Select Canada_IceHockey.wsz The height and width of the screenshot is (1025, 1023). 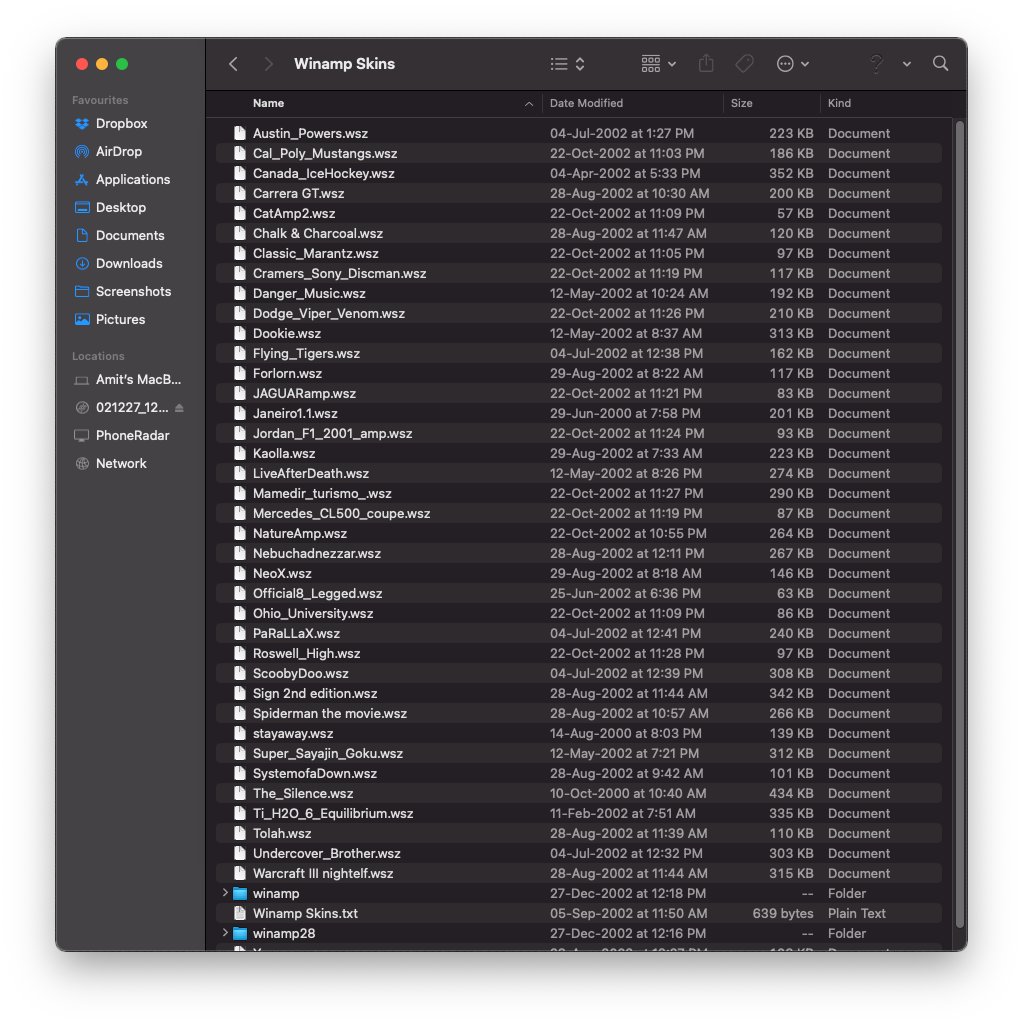point(579,173)
